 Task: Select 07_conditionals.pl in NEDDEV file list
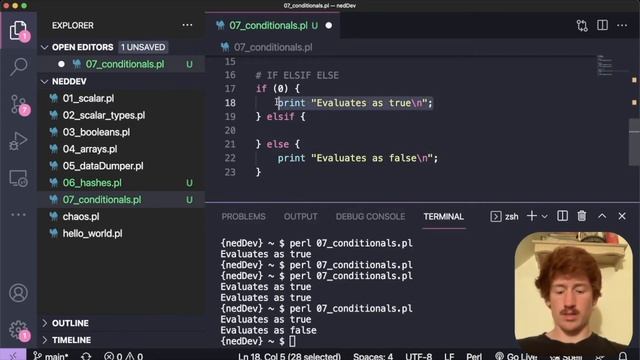pos(122,200)
